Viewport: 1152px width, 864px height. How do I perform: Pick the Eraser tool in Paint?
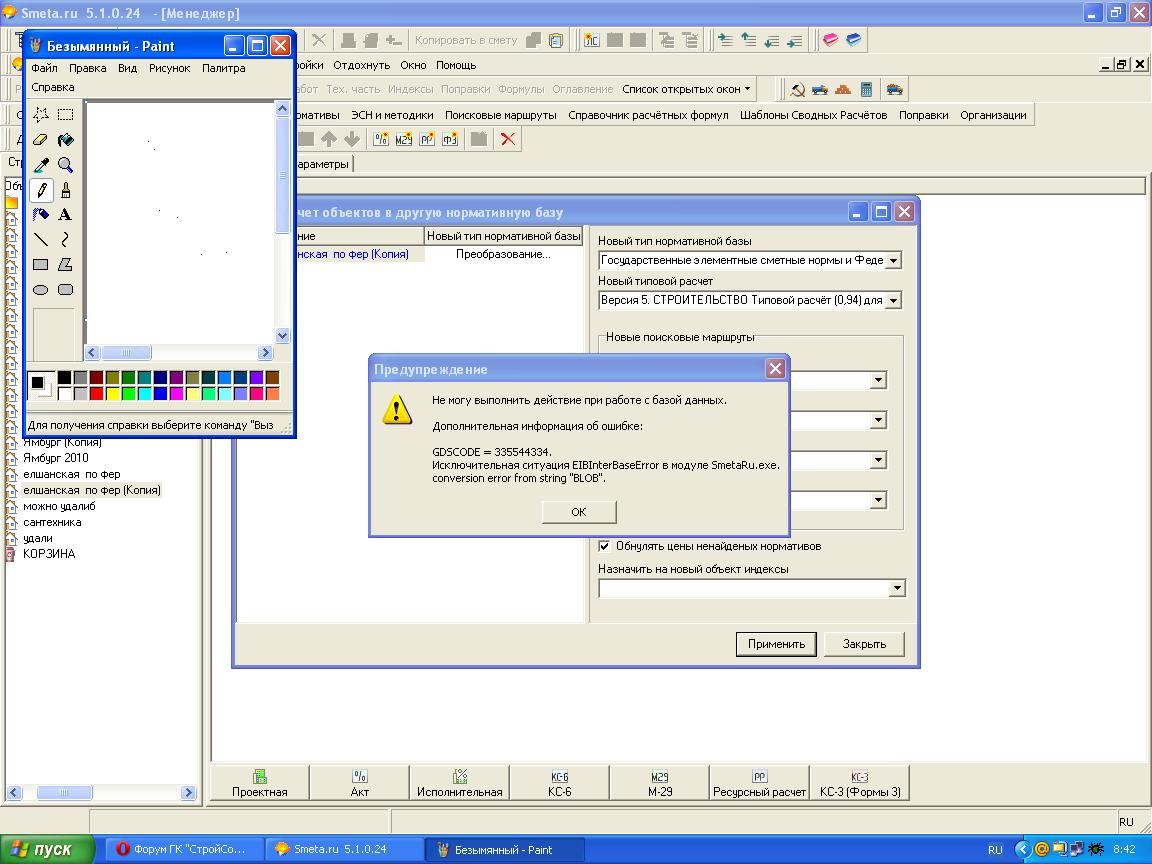coord(41,140)
